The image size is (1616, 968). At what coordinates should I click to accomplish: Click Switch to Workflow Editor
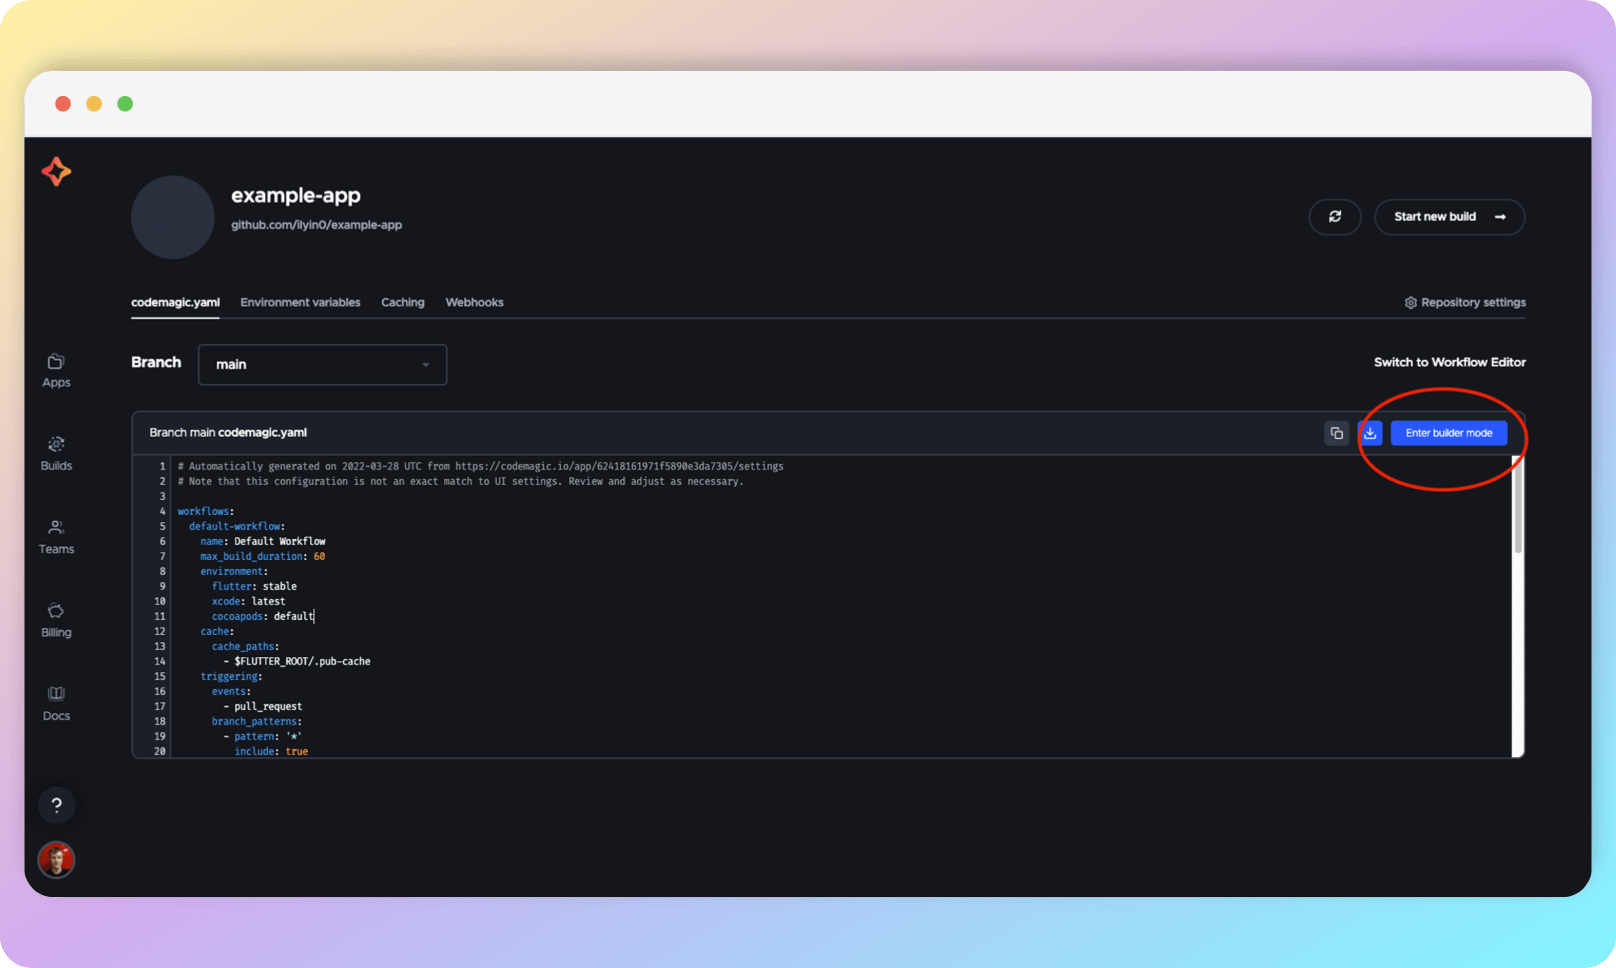tap(1449, 362)
